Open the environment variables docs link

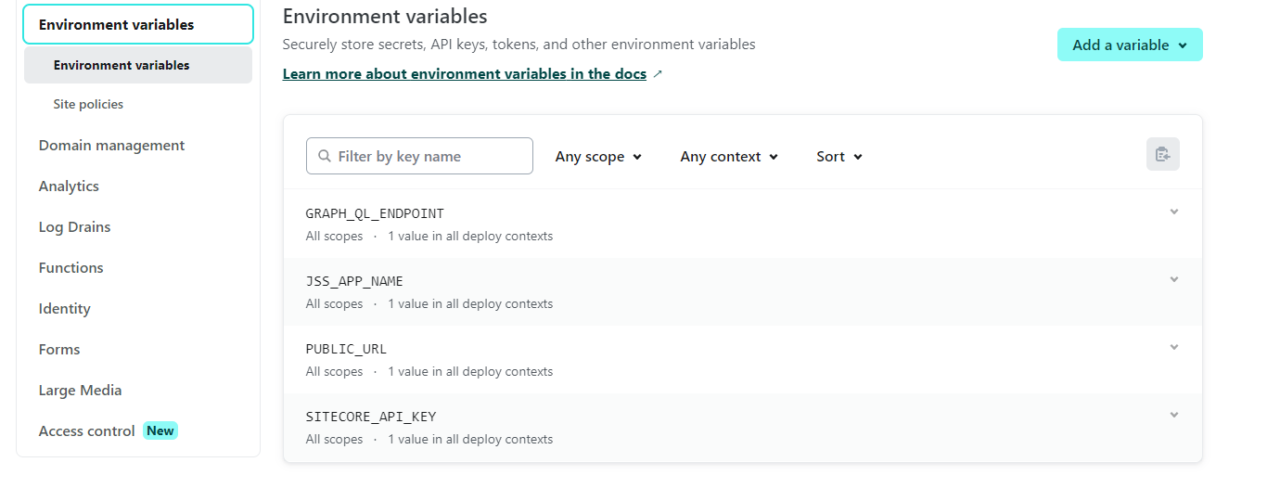(x=464, y=74)
